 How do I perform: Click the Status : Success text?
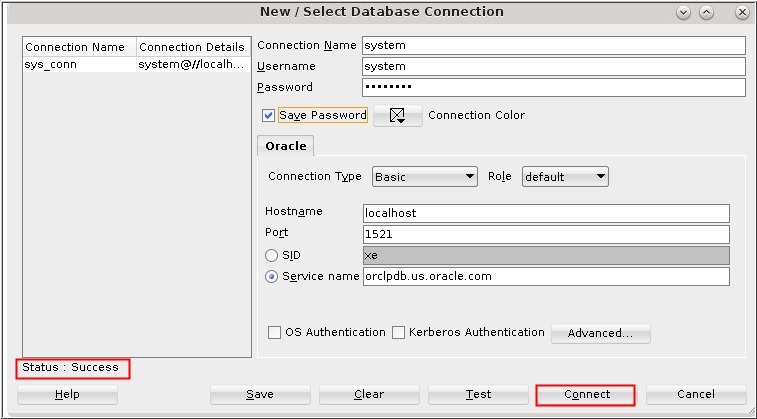[70, 367]
